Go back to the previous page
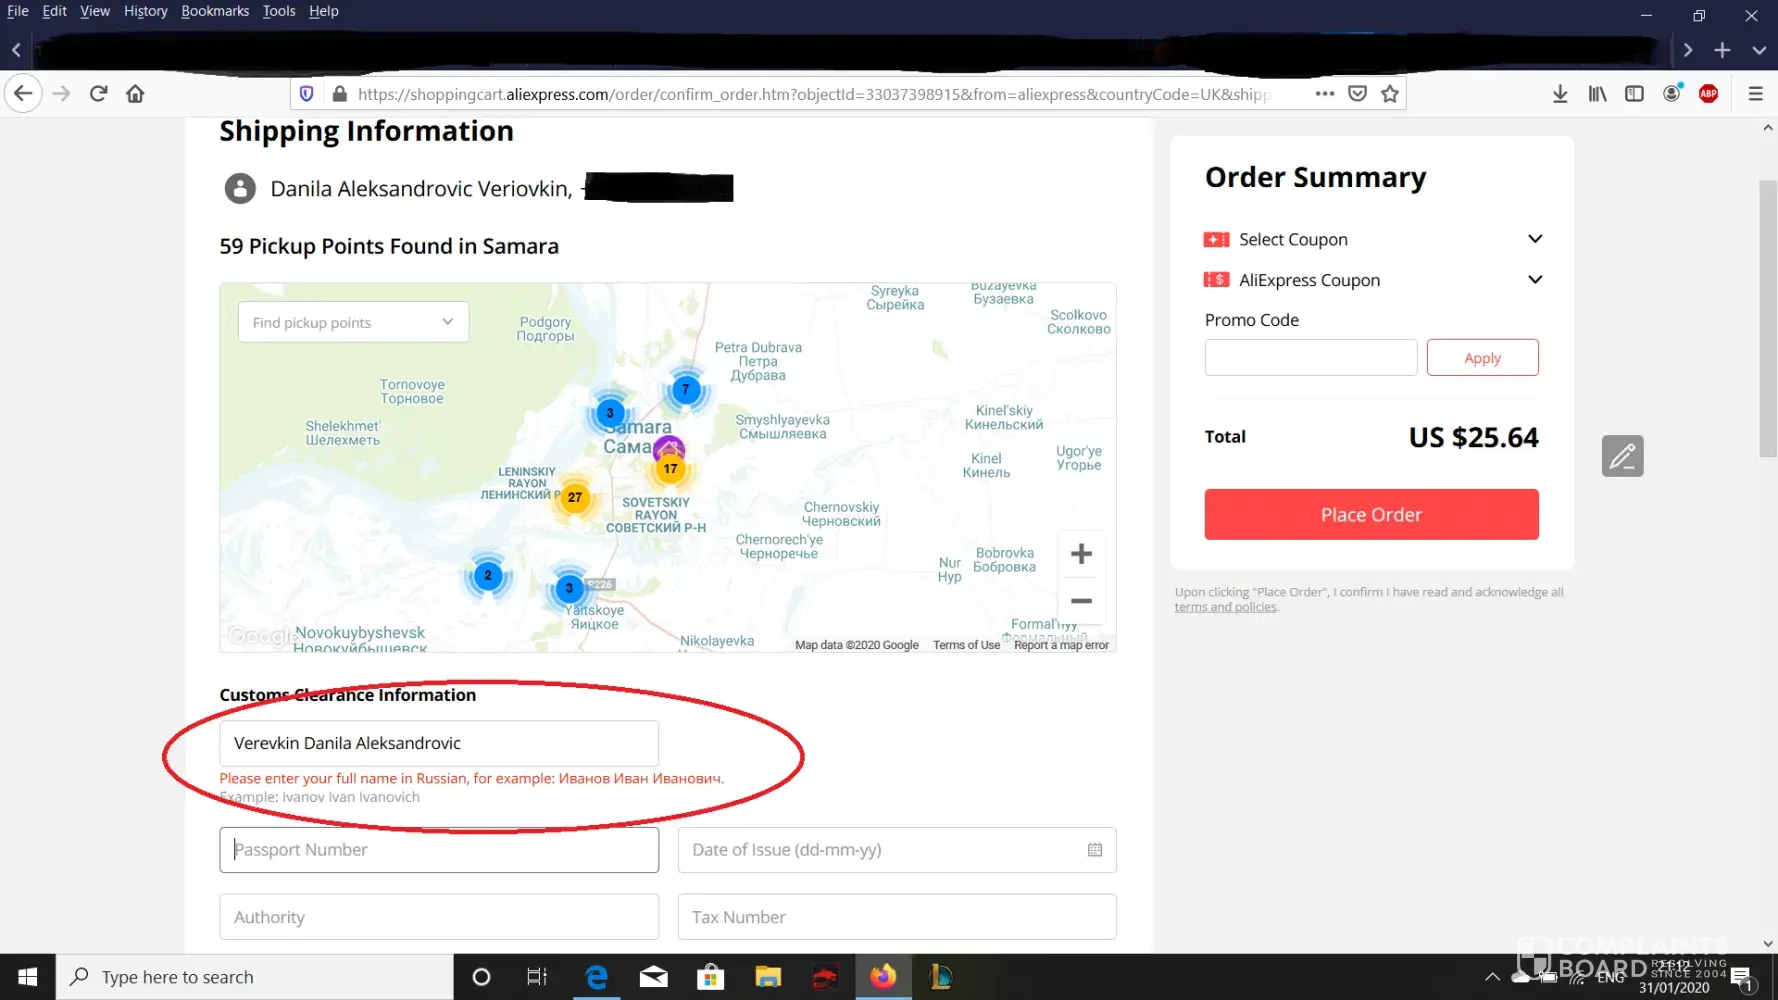This screenshot has width=1778, height=1000. pos(23,94)
